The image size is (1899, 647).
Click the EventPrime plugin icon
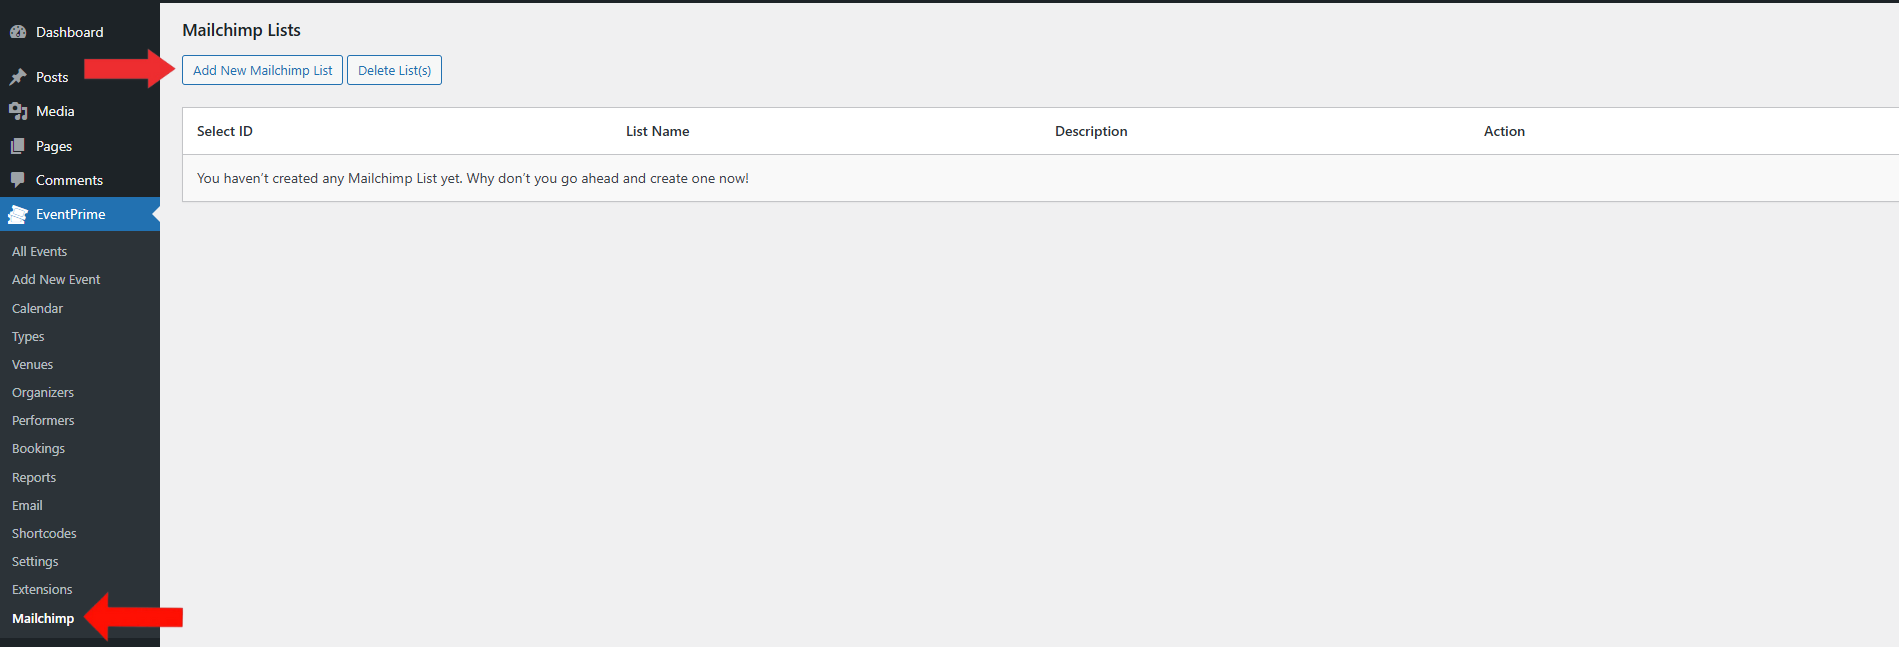(18, 214)
